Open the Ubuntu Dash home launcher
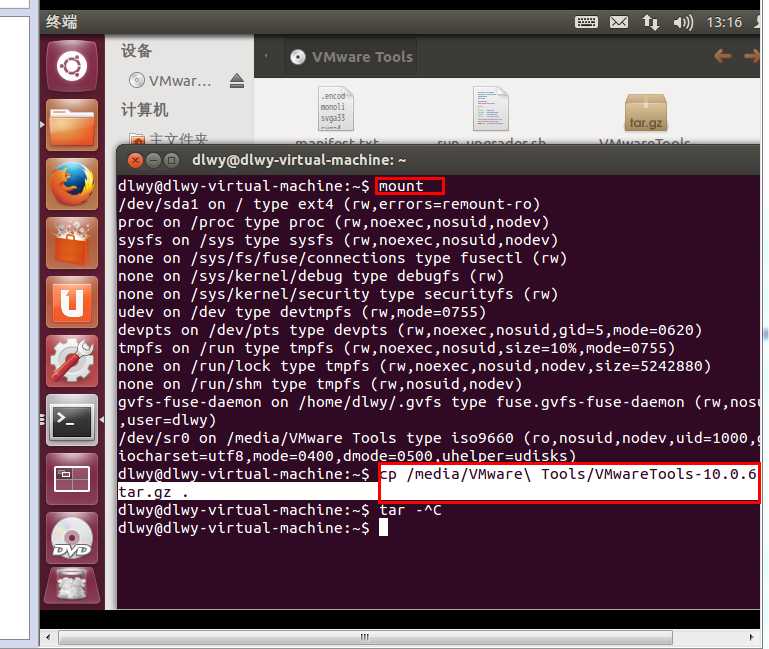769x649 pixels. [72, 66]
